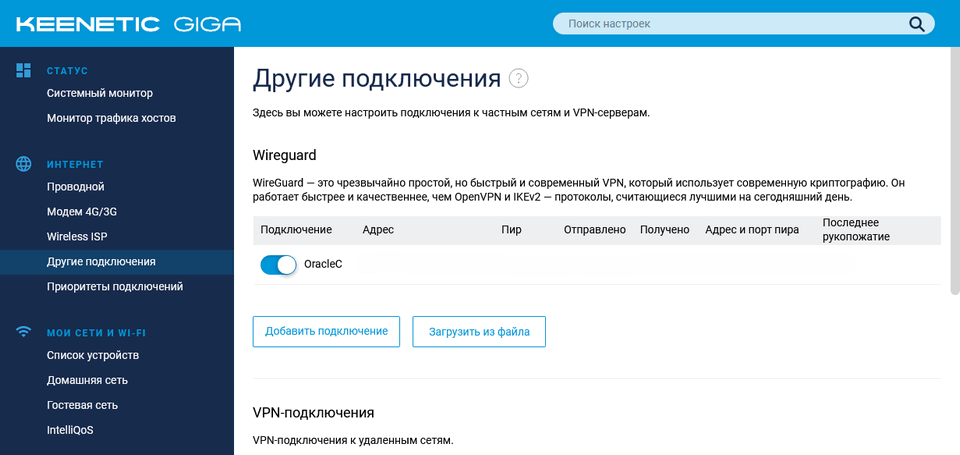Open Wireless ISP settings
The image size is (960, 455).
pyautogui.click(x=77, y=236)
